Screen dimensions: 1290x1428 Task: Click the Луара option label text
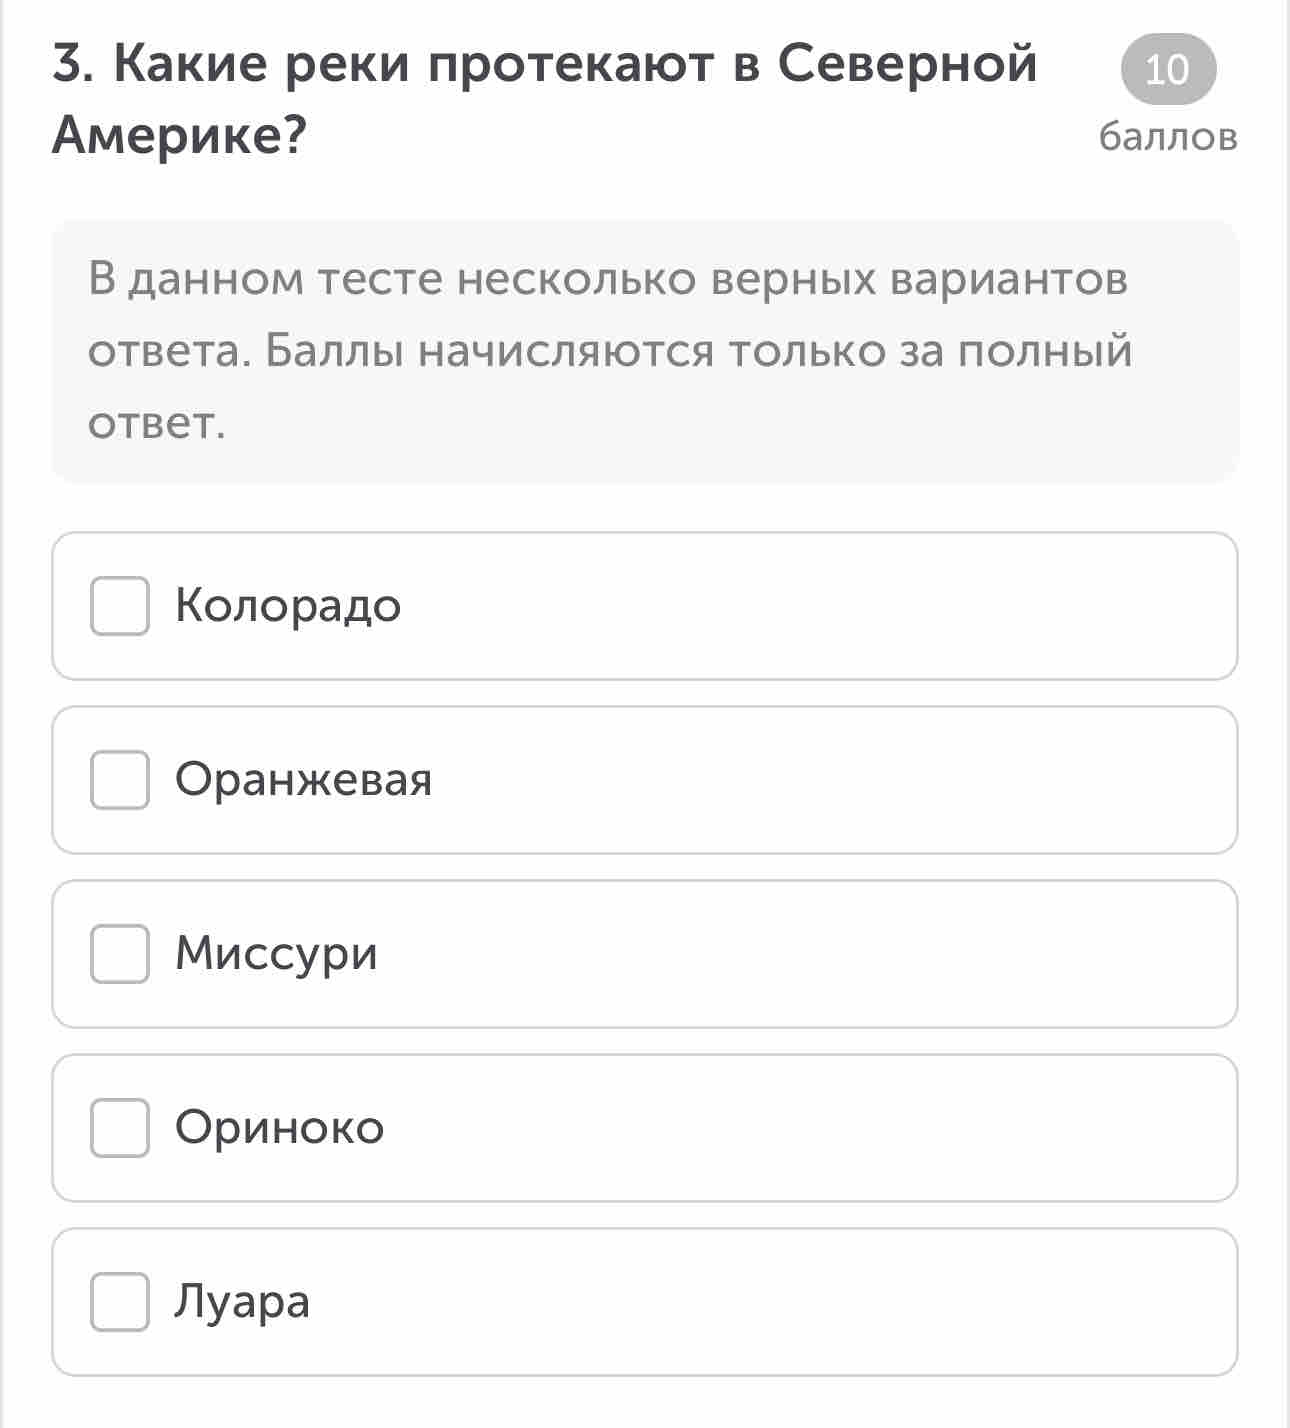(x=243, y=1302)
